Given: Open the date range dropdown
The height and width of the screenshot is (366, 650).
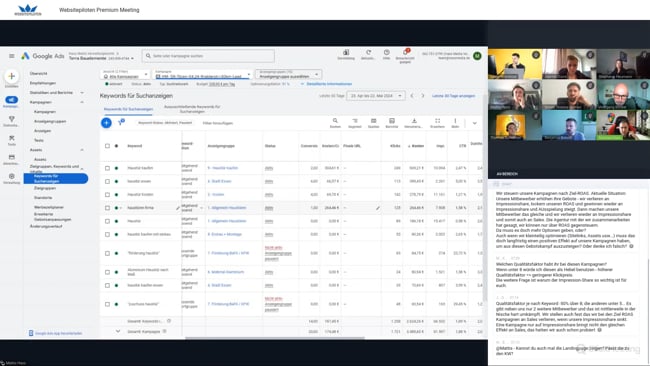Looking at the screenshot, I should point(376,96).
